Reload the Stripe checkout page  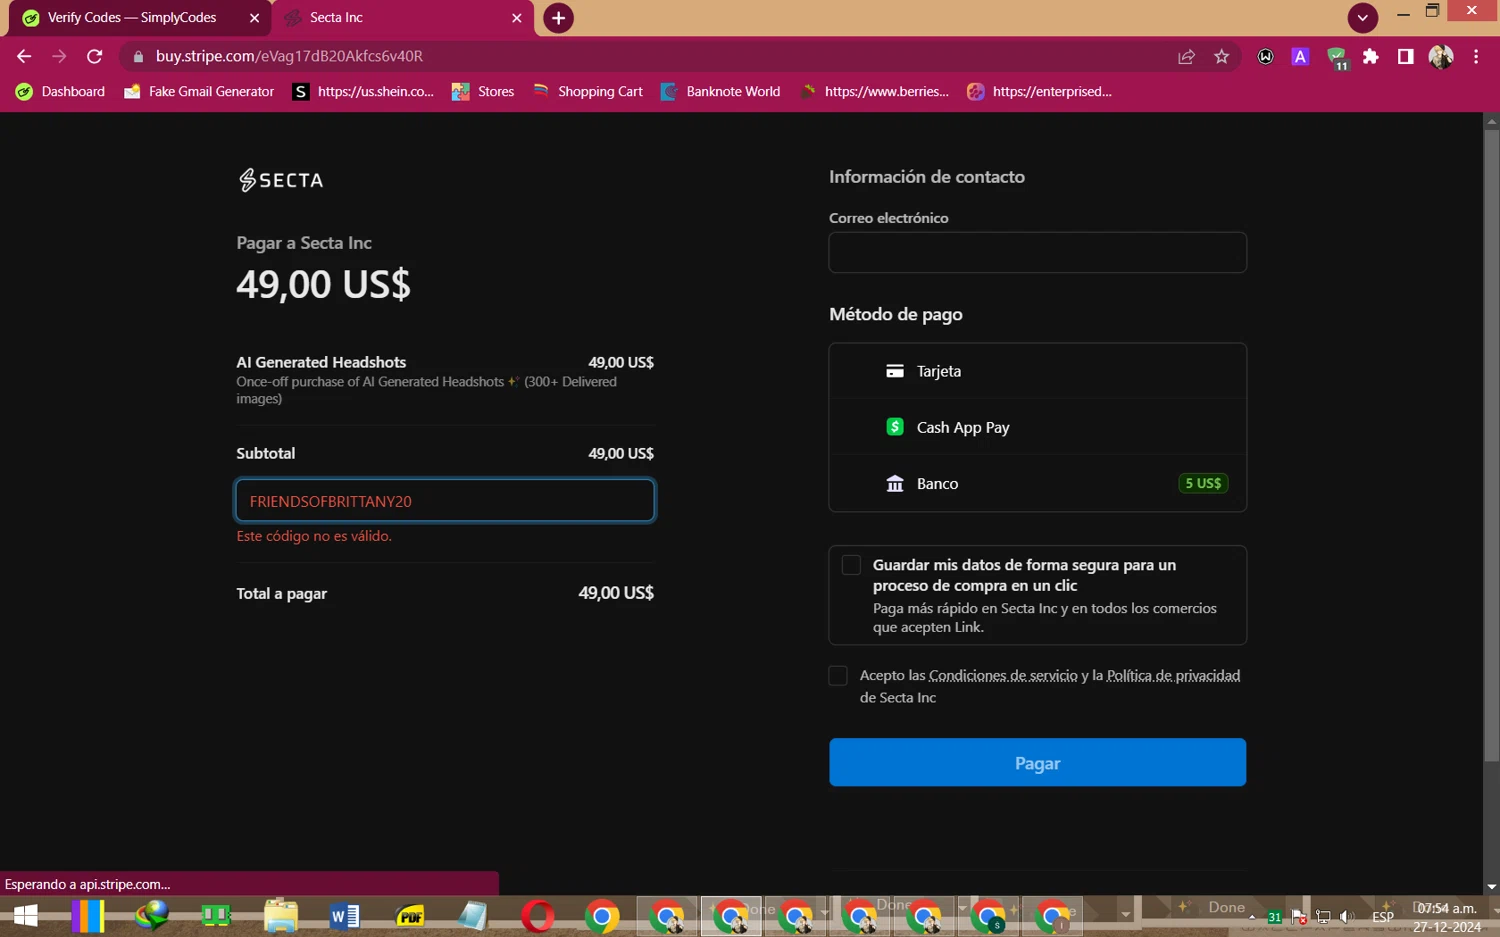(x=94, y=56)
